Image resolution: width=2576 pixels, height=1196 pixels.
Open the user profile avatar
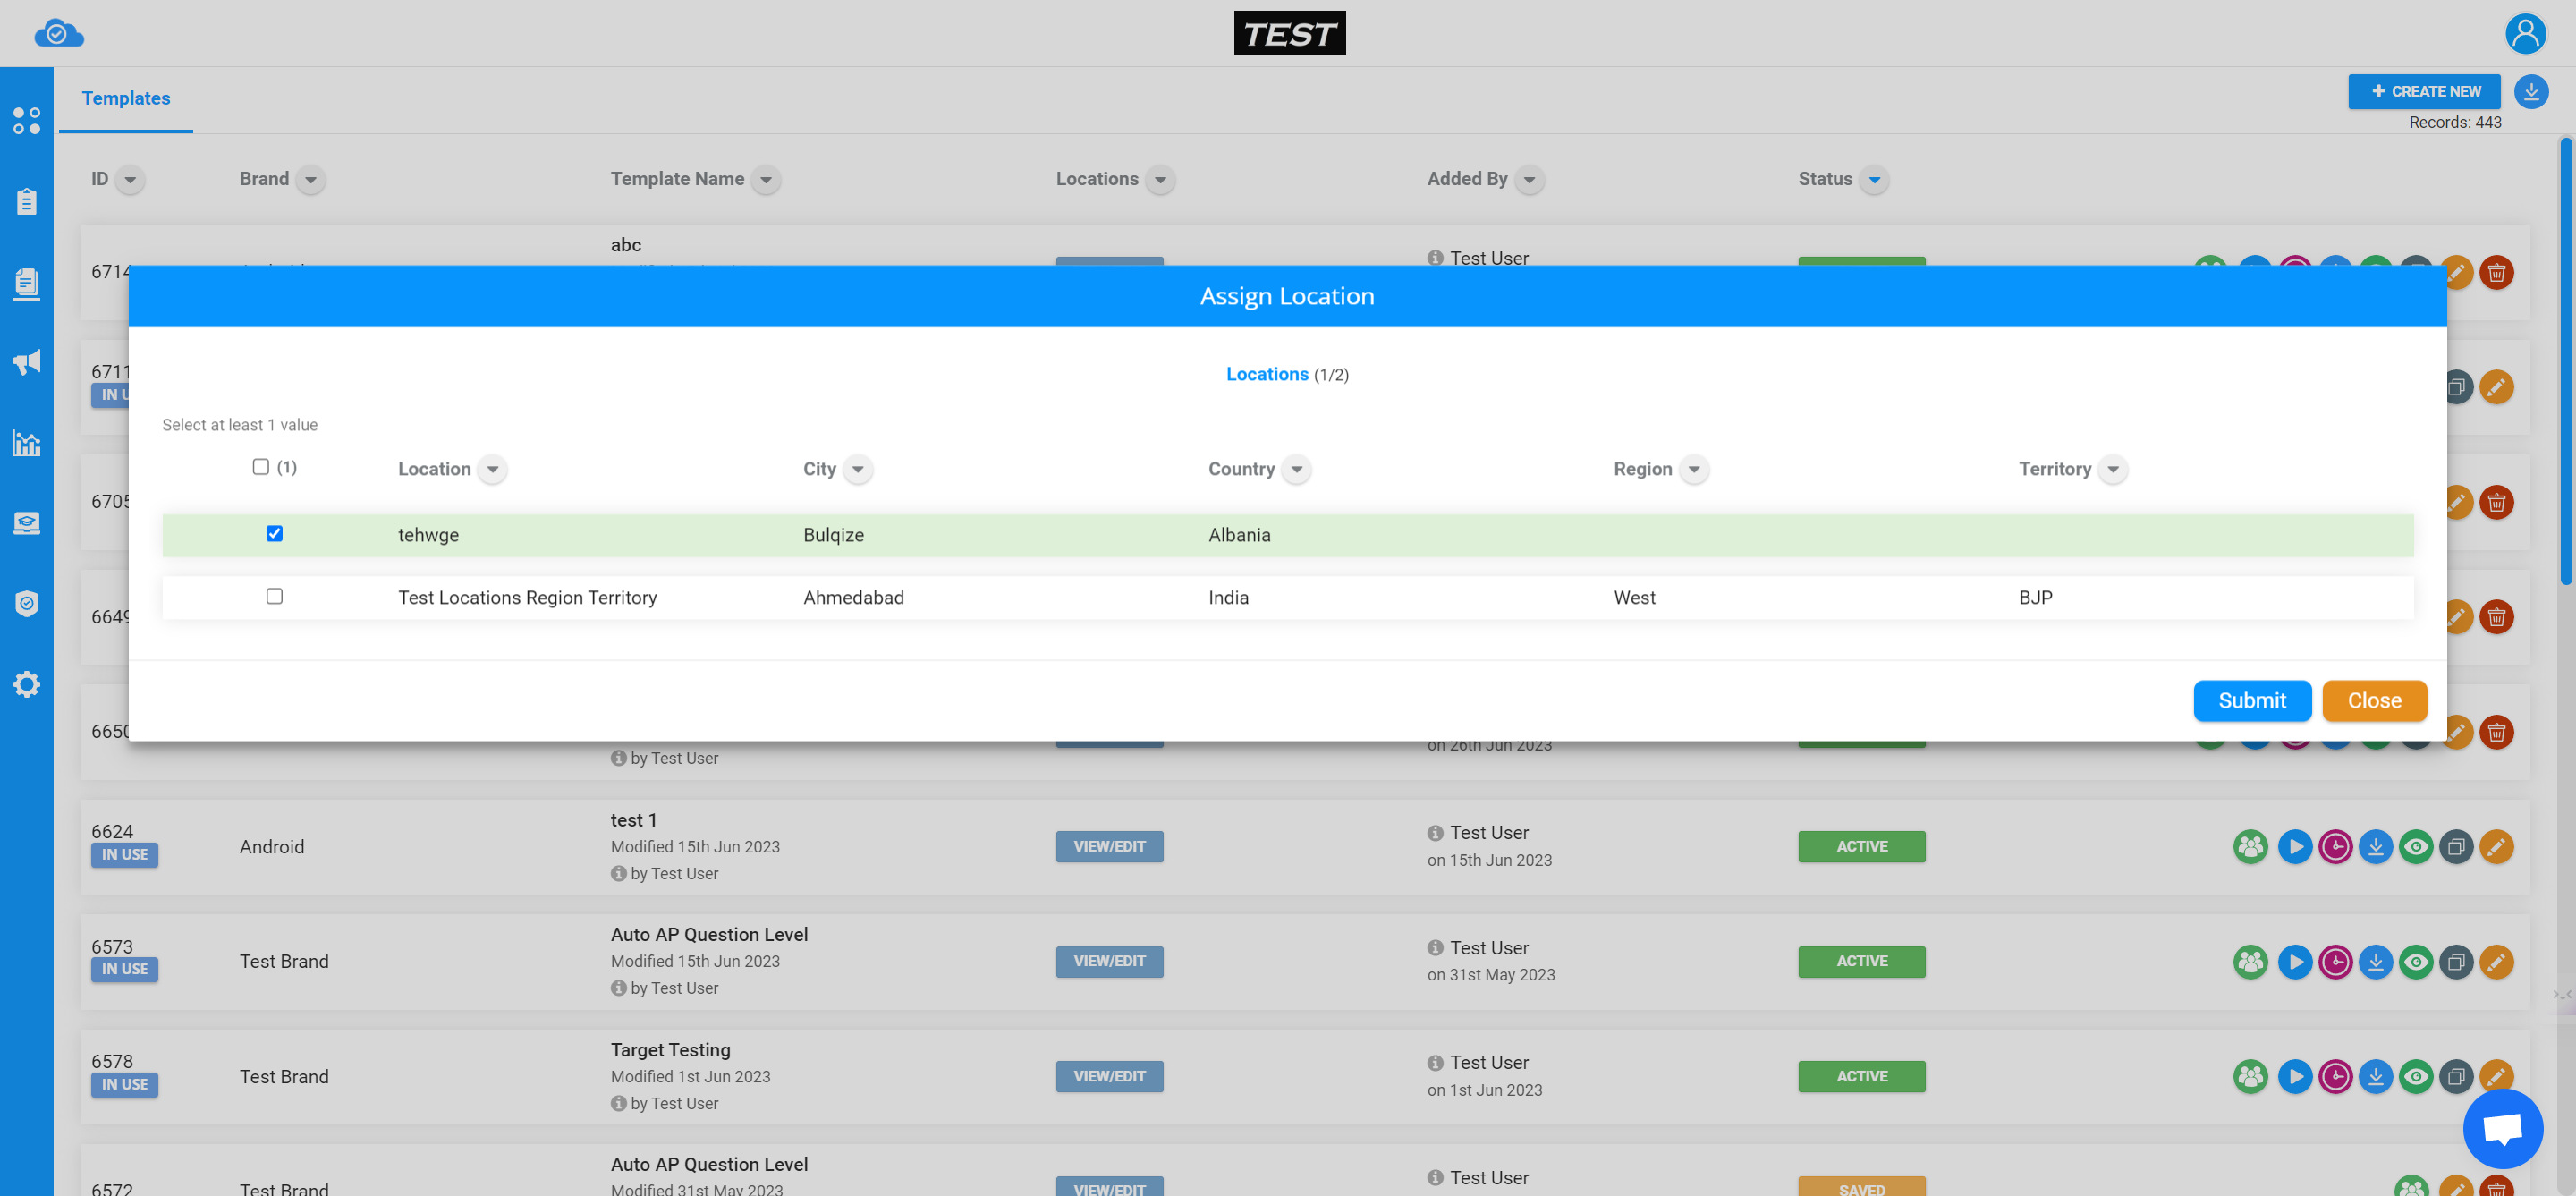point(2524,33)
